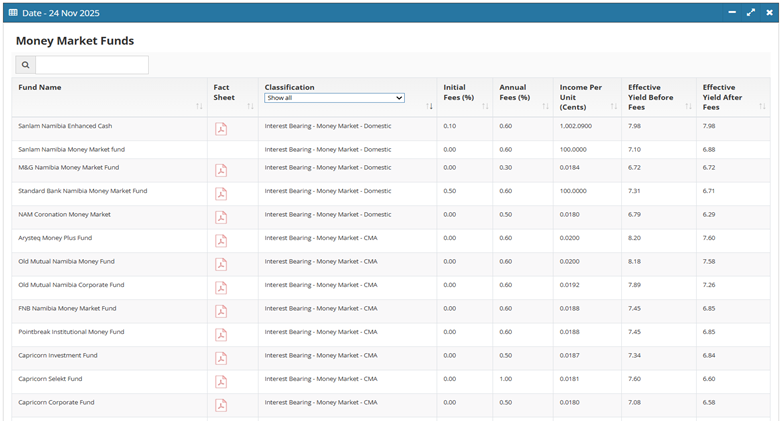This screenshot has width=781, height=421.
Task: Click yield before fees 7.08 for Capricorn Corporate Fund
Action: tap(635, 403)
